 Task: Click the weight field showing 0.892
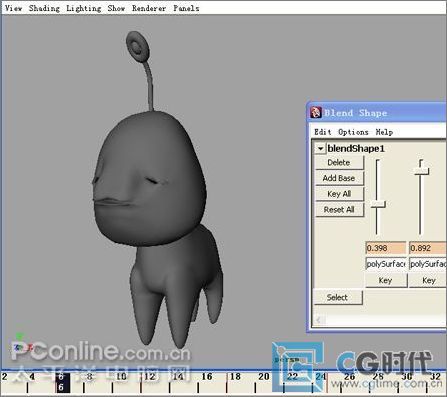pyautogui.click(x=428, y=248)
